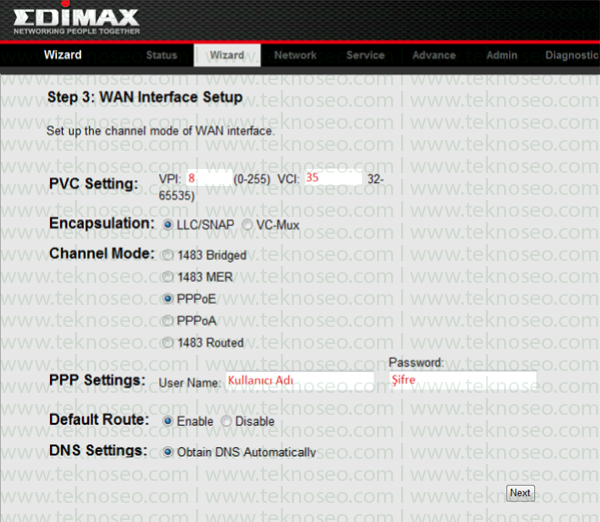The width and height of the screenshot is (600, 522).
Task: Click the PVC Setting label
Action: [94, 184]
